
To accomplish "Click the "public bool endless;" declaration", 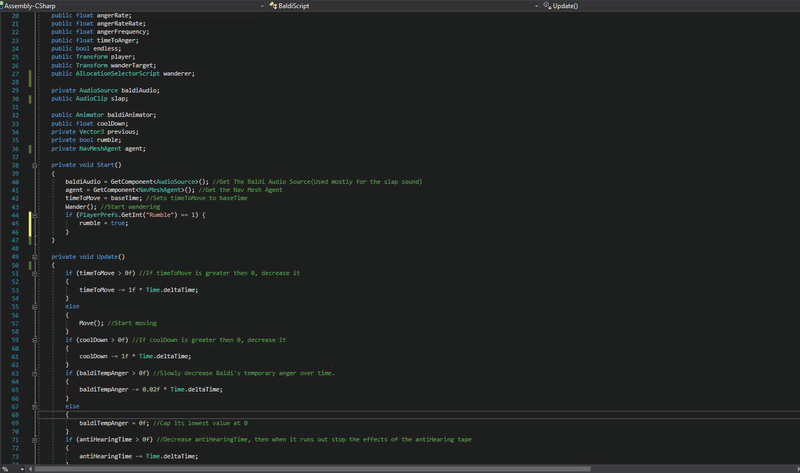I will coord(86,48).
